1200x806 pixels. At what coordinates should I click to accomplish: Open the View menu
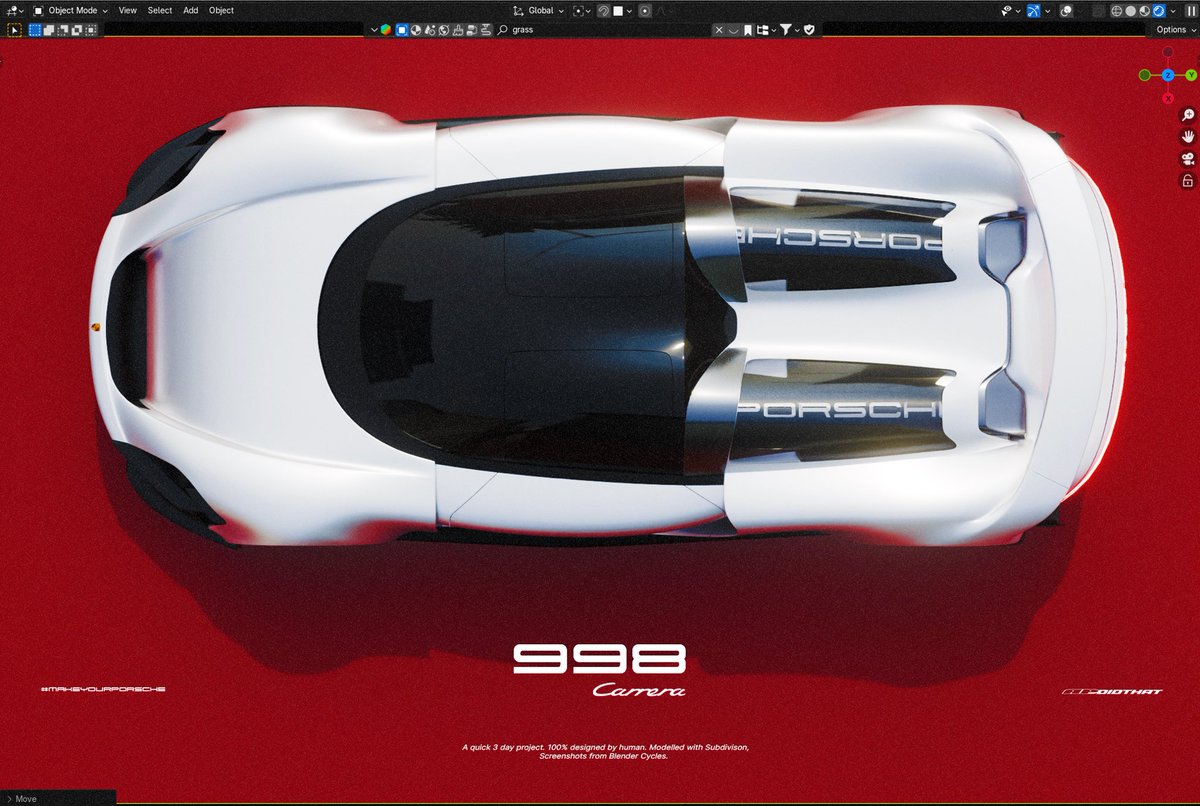[x=128, y=10]
